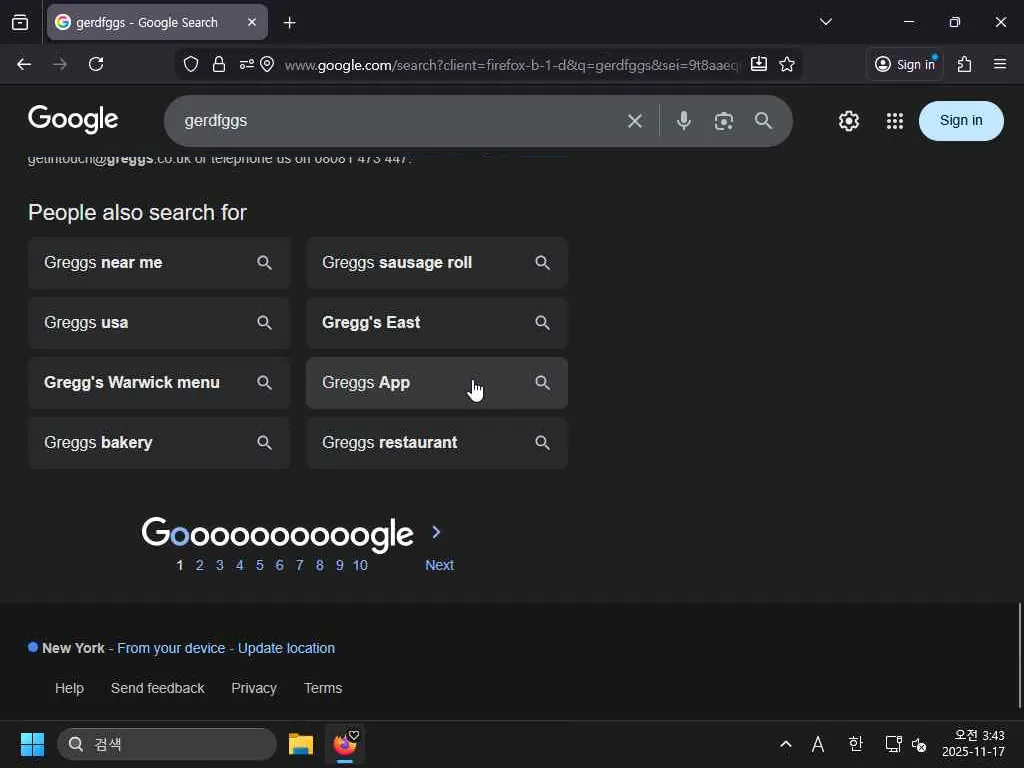
Task: Open site permissions icon in address bar
Action: point(246,64)
